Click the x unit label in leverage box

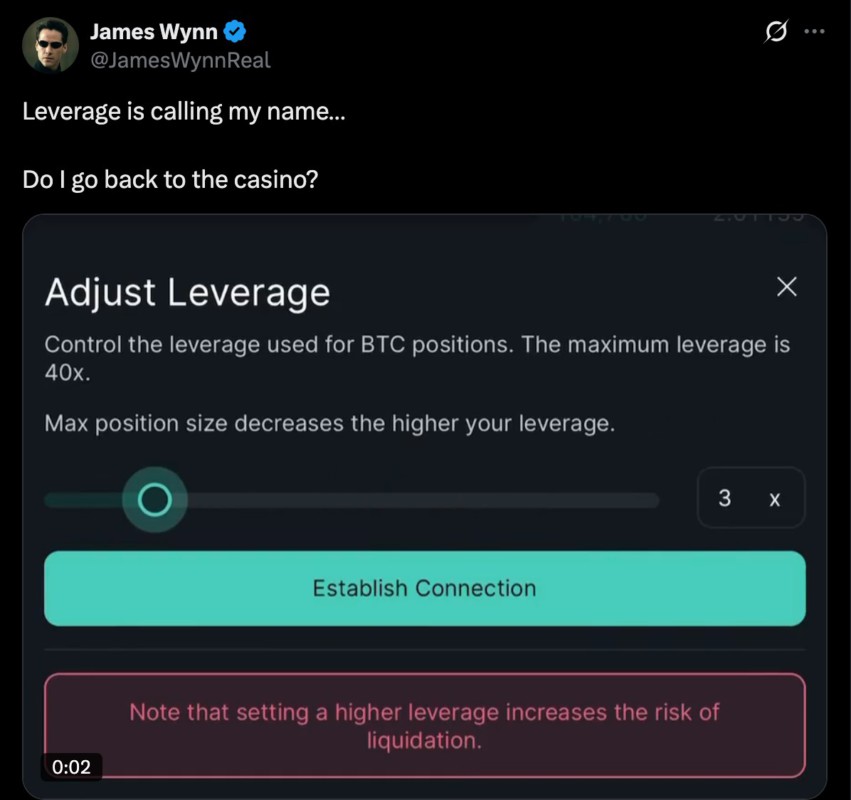pyautogui.click(x=774, y=499)
